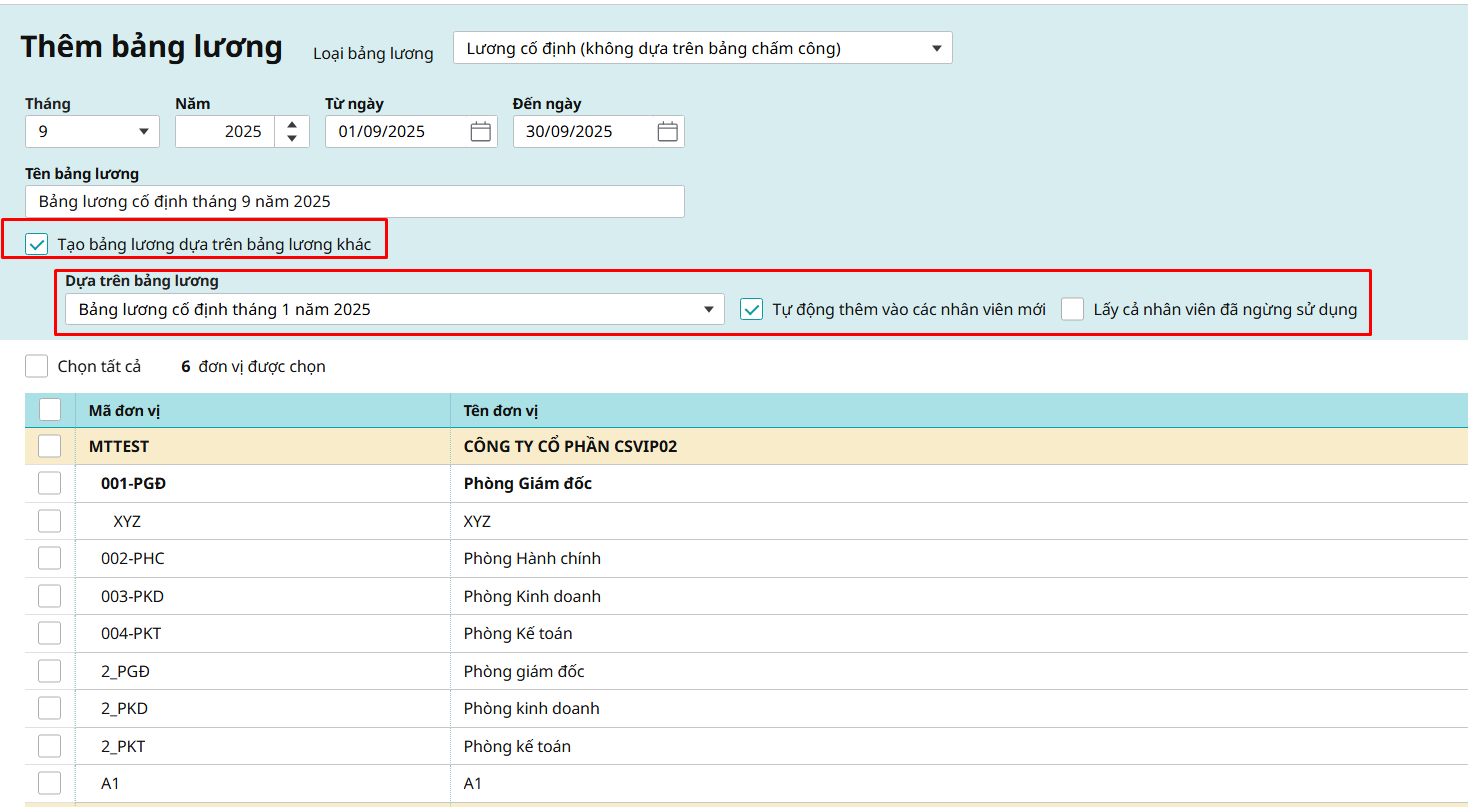The width and height of the screenshot is (1468, 807).
Task: Select the 003-PKD Phòng Kinh doanh checkbox
Action: tap(50, 596)
